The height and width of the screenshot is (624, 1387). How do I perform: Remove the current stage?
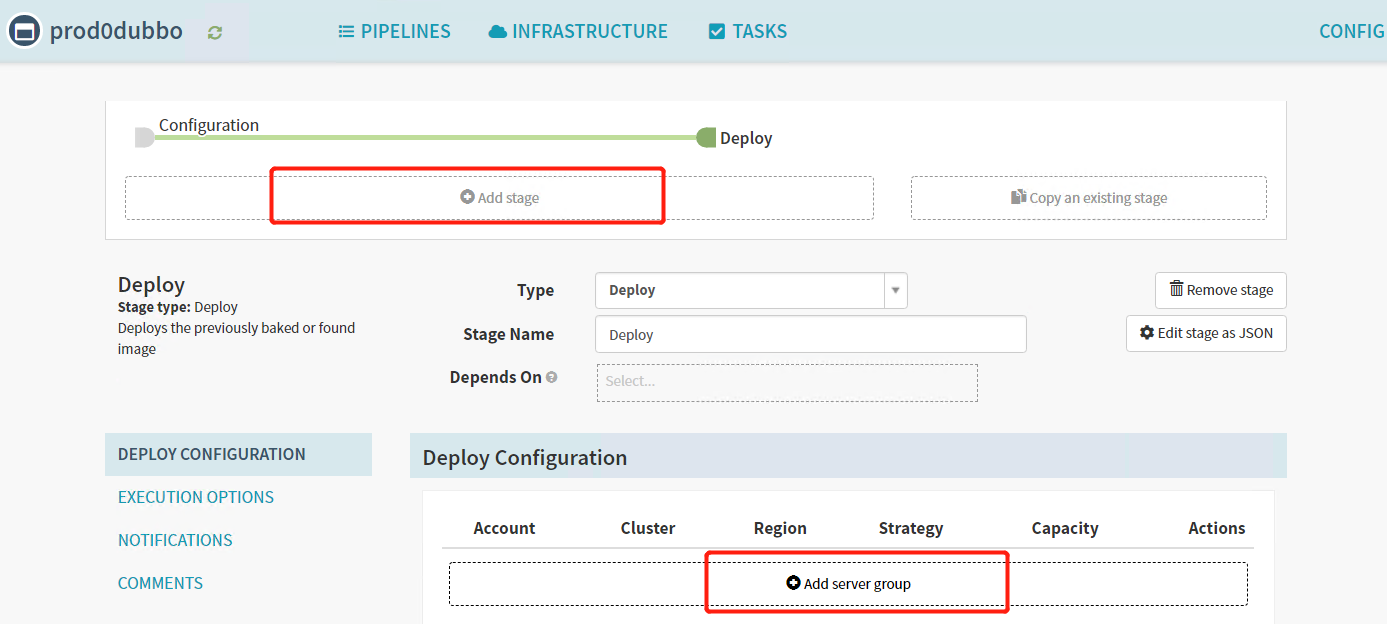(1220, 290)
